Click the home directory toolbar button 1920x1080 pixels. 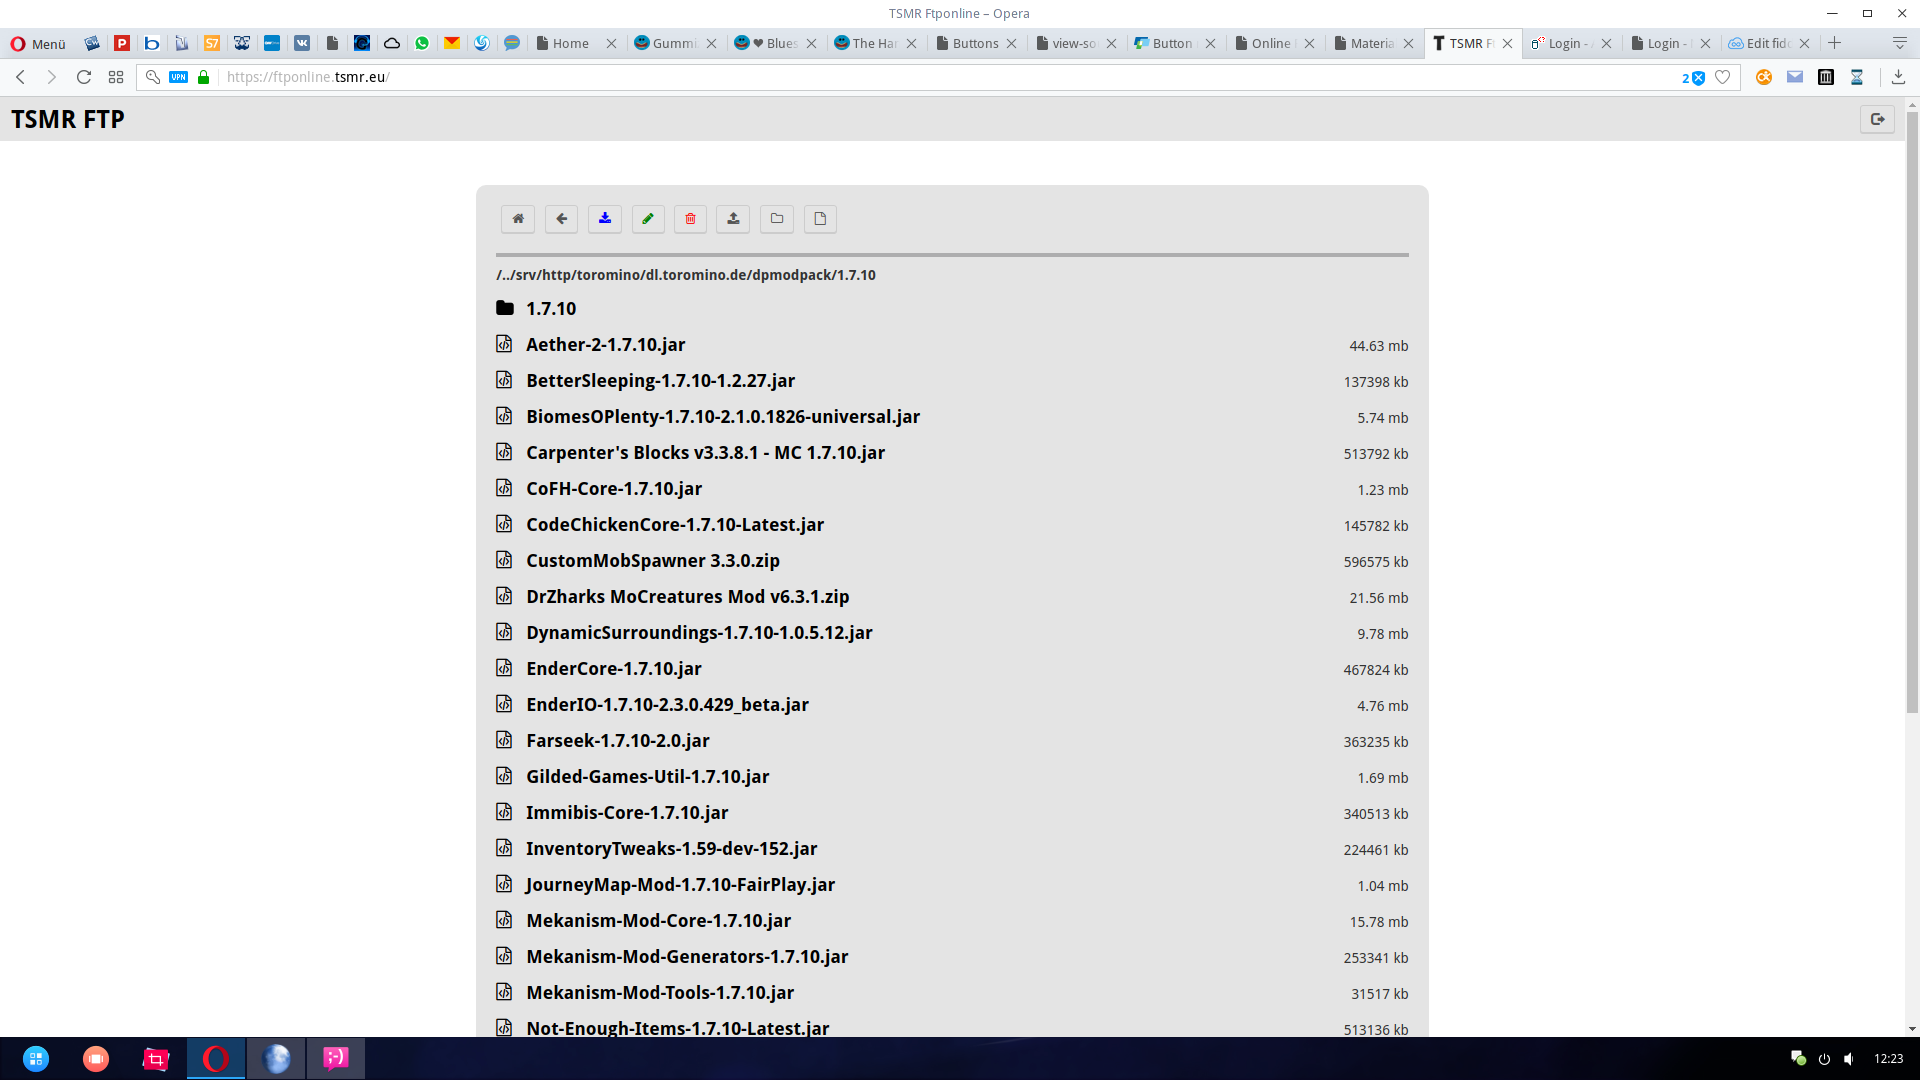518,219
